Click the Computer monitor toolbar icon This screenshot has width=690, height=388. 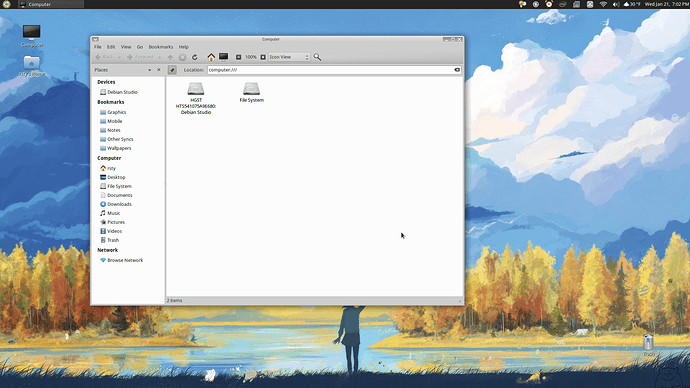pyautogui.click(x=224, y=57)
